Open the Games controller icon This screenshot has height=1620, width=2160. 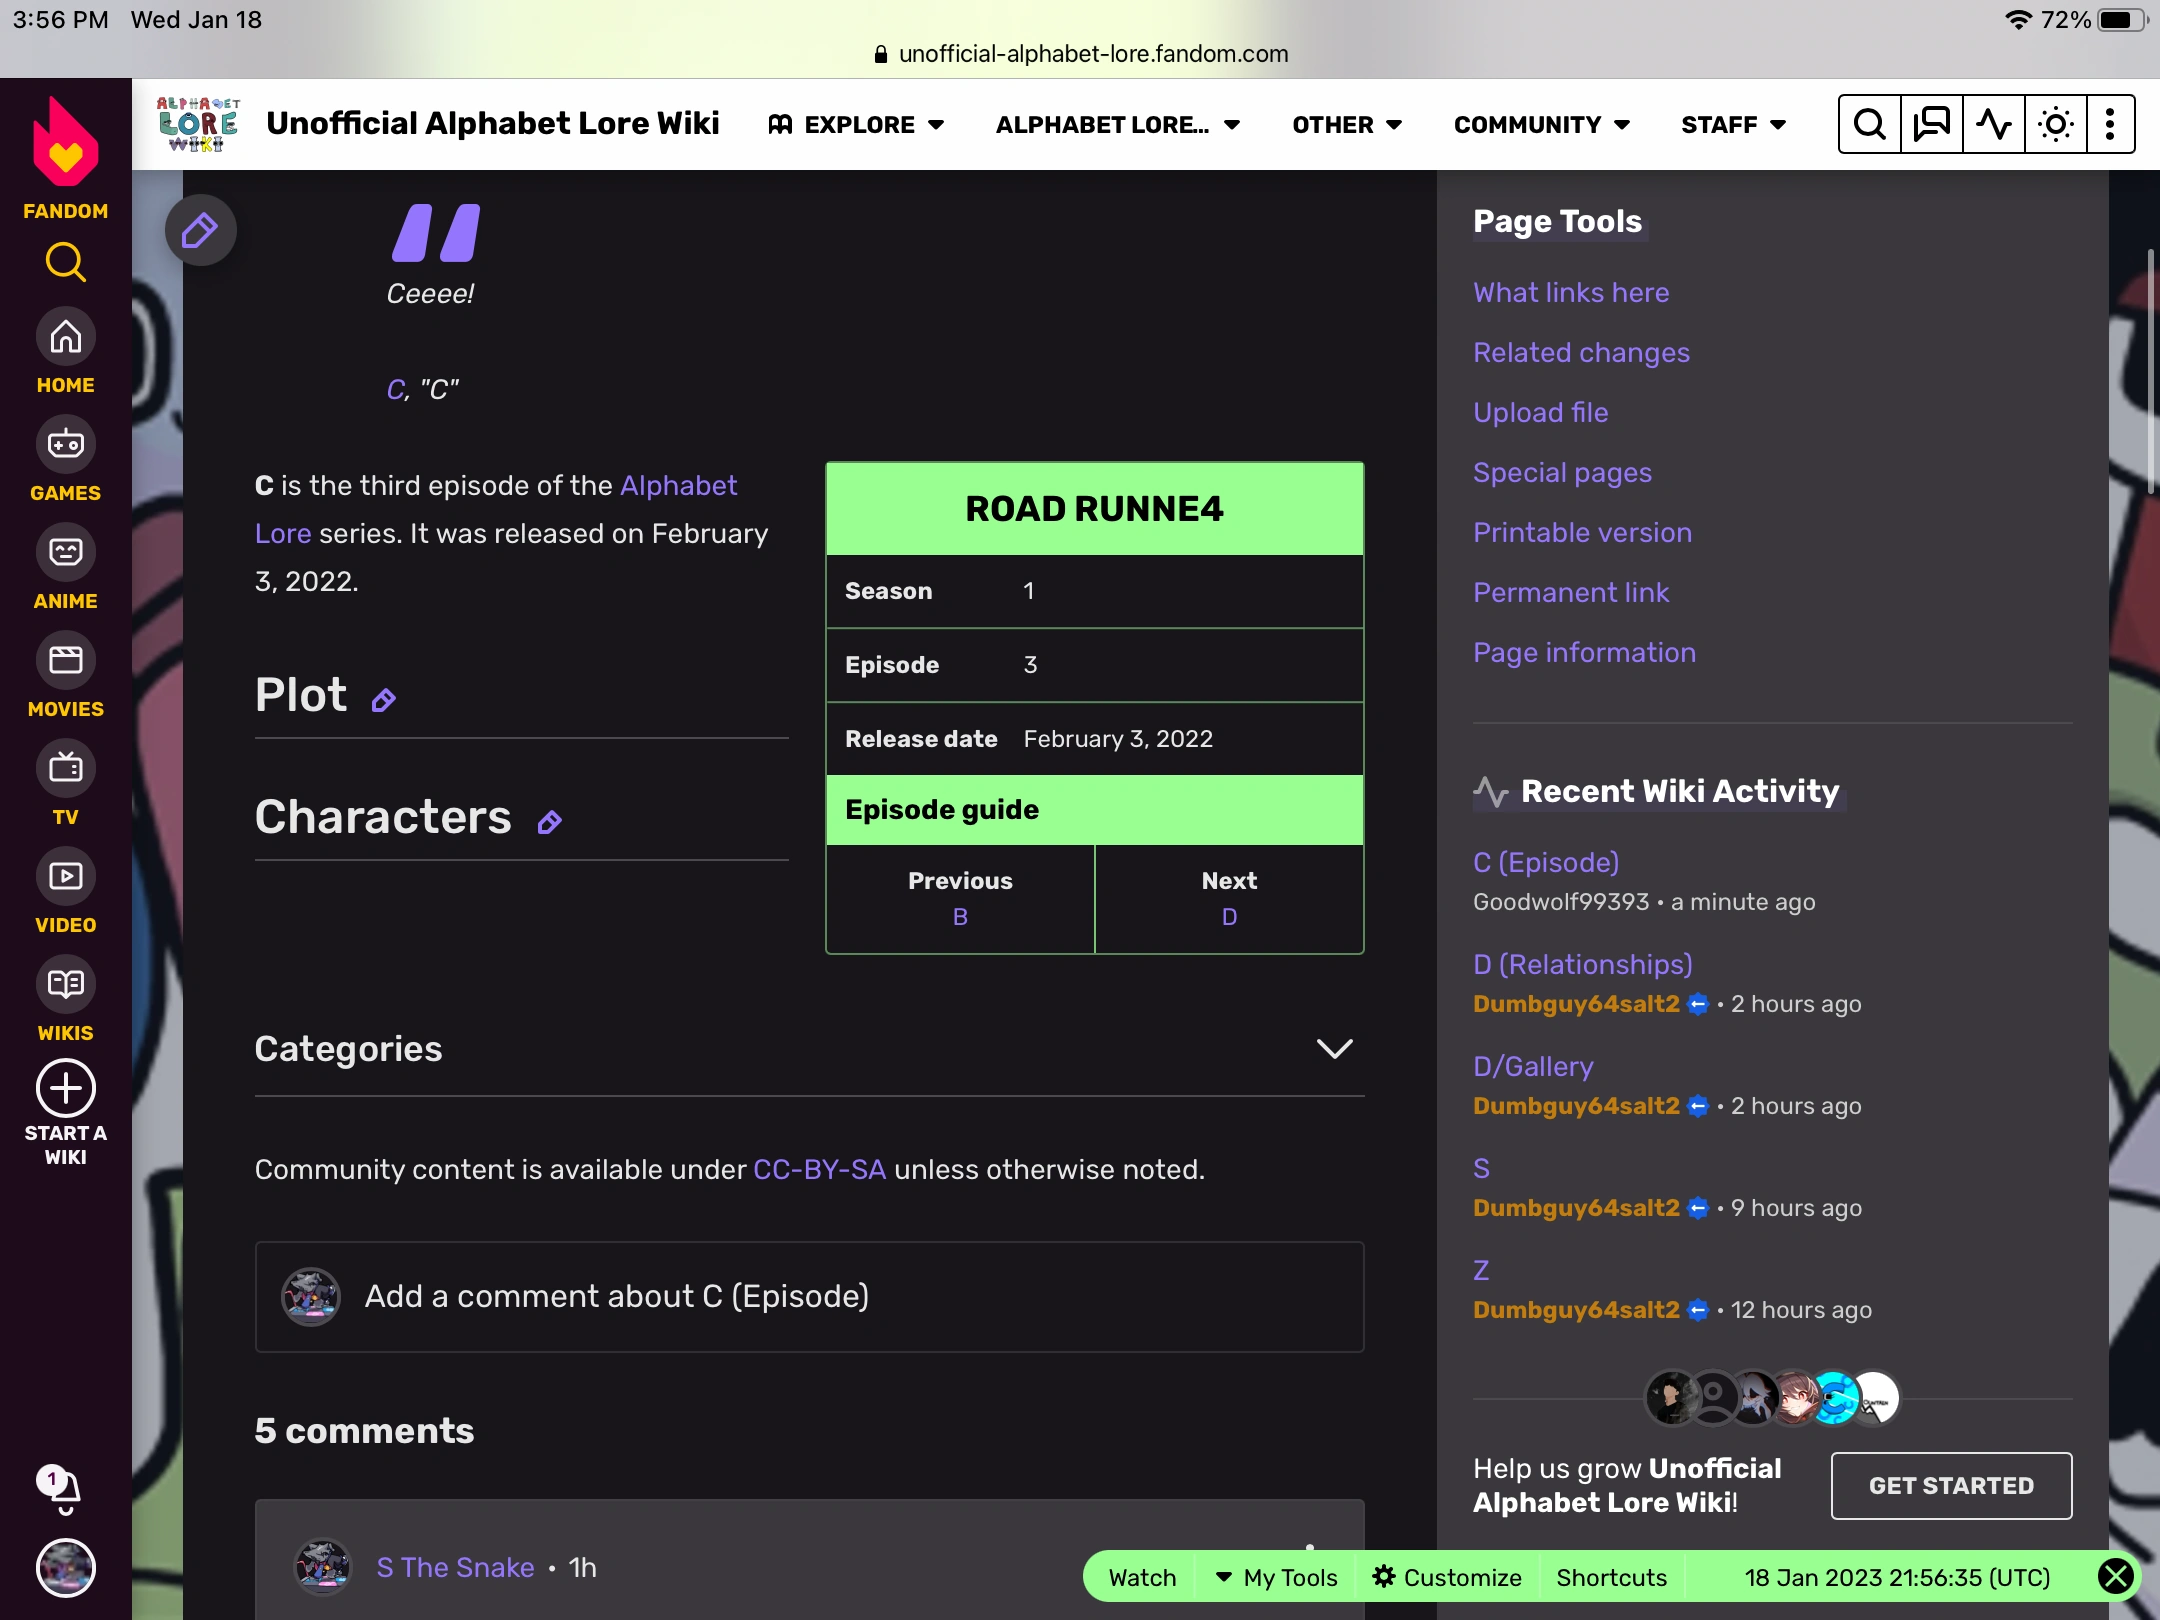click(66, 444)
